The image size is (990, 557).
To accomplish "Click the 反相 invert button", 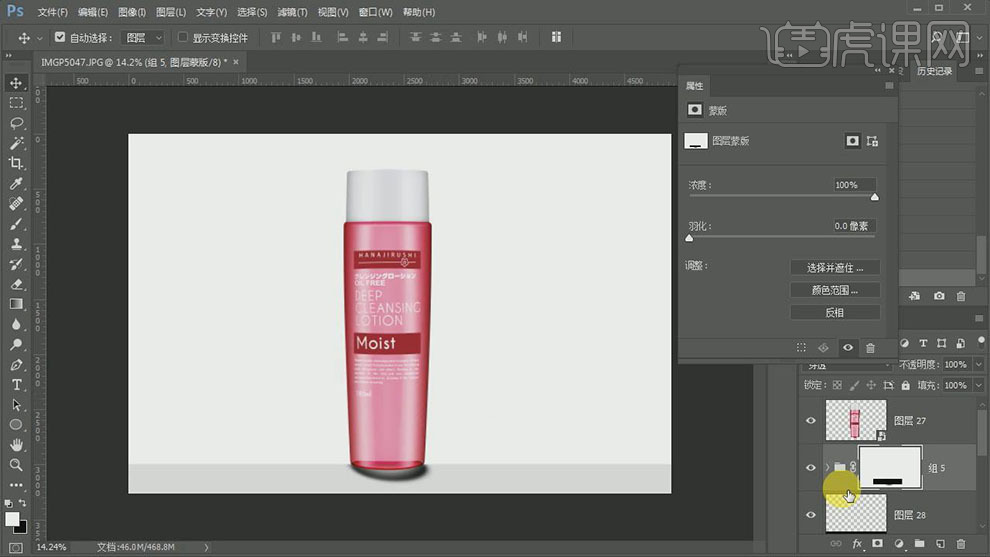I will click(x=834, y=312).
